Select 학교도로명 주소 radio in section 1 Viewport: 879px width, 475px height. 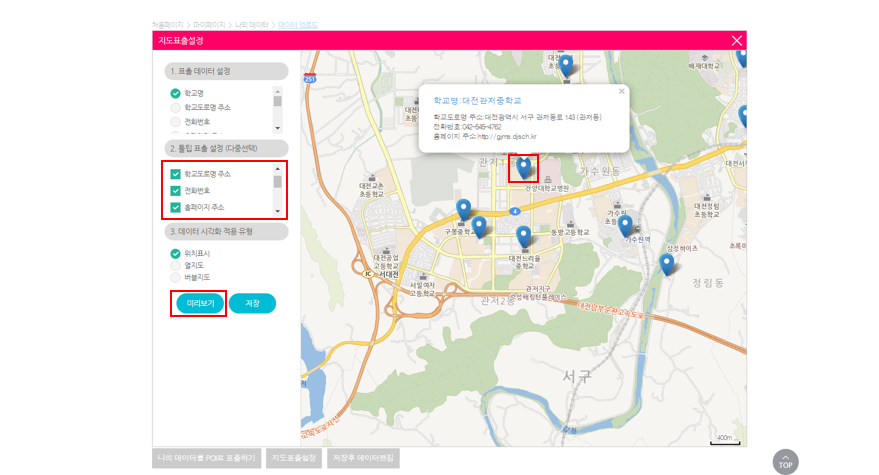point(175,108)
